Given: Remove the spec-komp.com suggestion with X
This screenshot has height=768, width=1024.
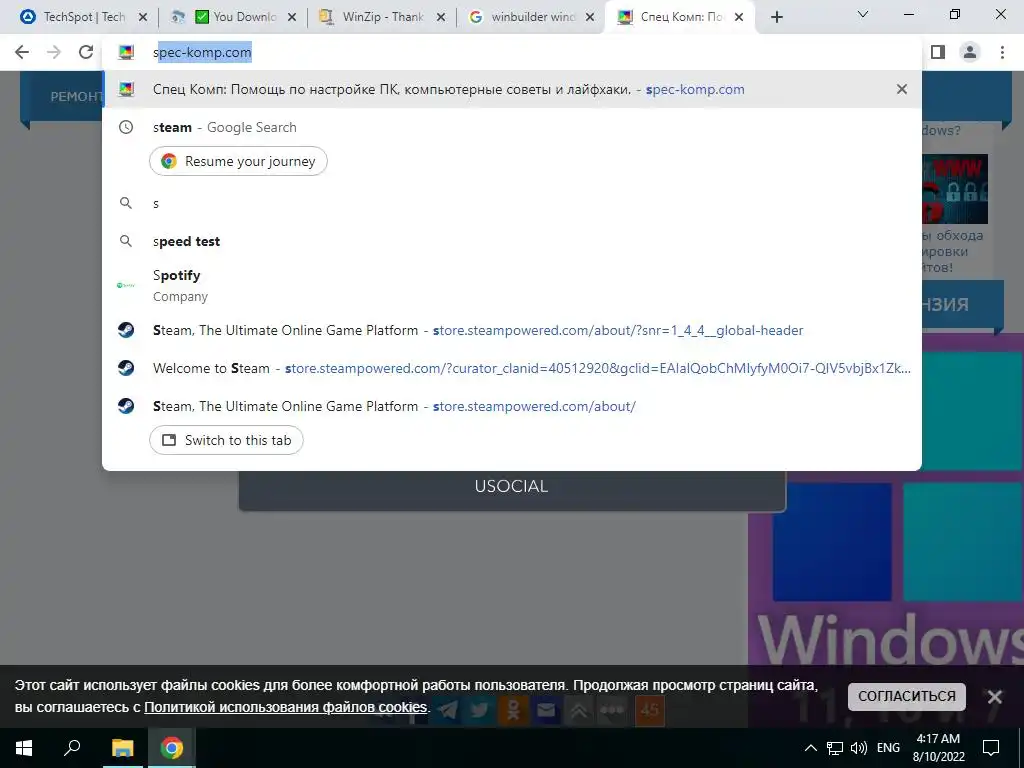Looking at the screenshot, I should (x=901, y=89).
